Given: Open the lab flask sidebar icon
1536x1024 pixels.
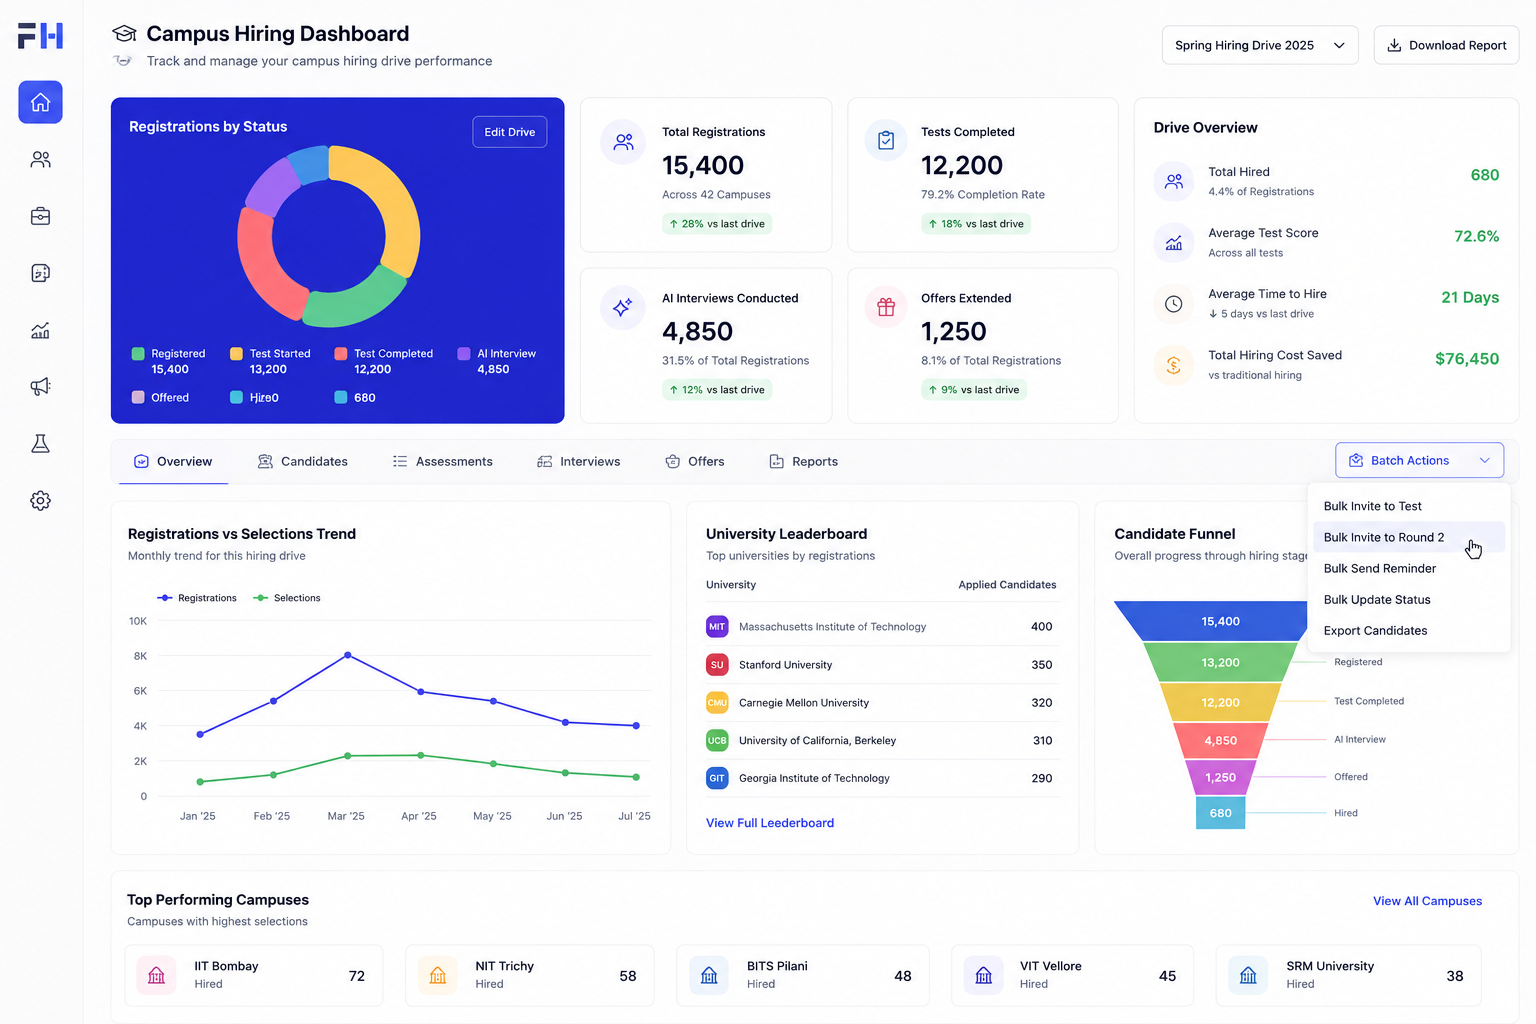Looking at the screenshot, I should tap(40, 443).
